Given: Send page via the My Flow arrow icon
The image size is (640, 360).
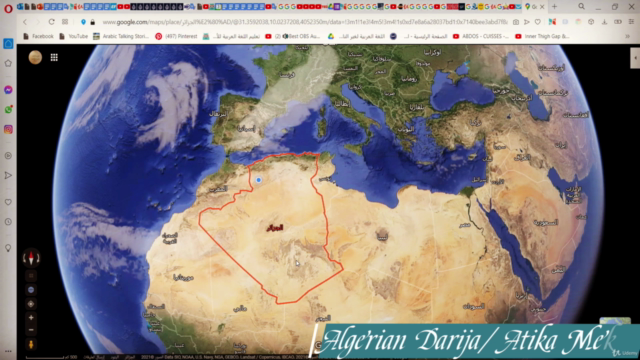Looking at the screenshot, I should (527, 22).
